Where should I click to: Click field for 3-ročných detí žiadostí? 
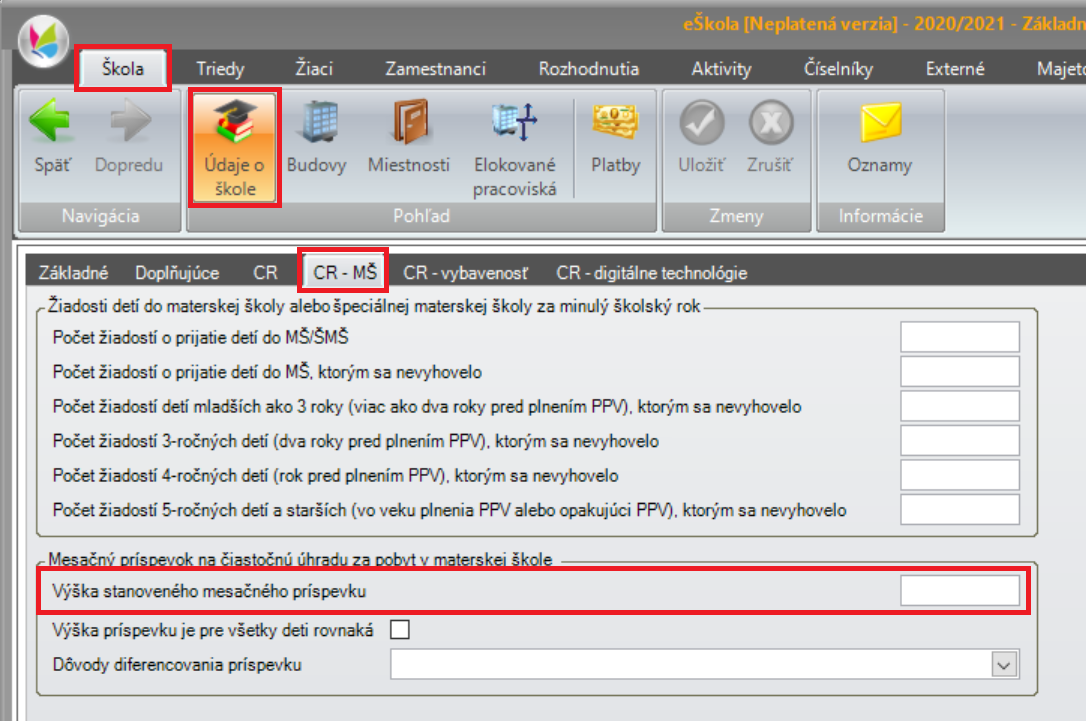click(x=960, y=441)
